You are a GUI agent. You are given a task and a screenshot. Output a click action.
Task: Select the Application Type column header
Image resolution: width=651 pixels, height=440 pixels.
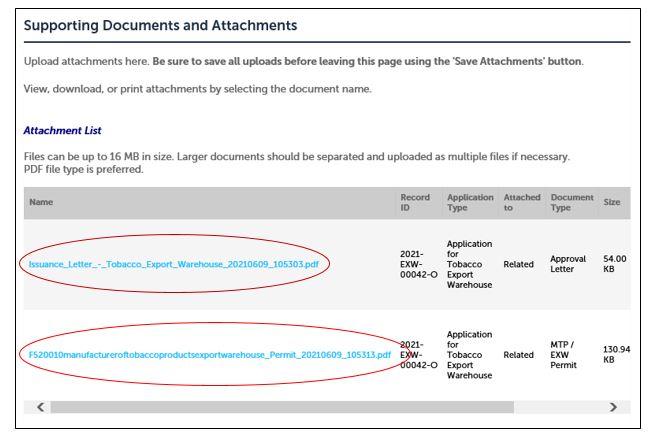pos(469,203)
